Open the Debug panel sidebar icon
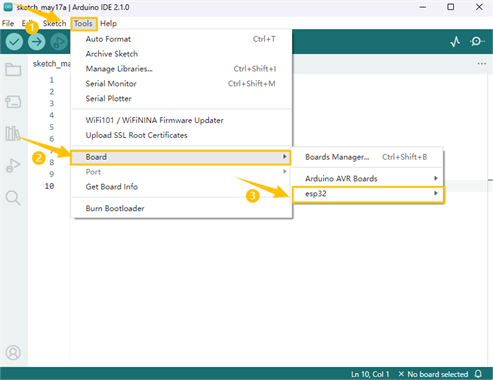Image resolution: width=493 pixels, height=380 pixels. coord(13,165)
